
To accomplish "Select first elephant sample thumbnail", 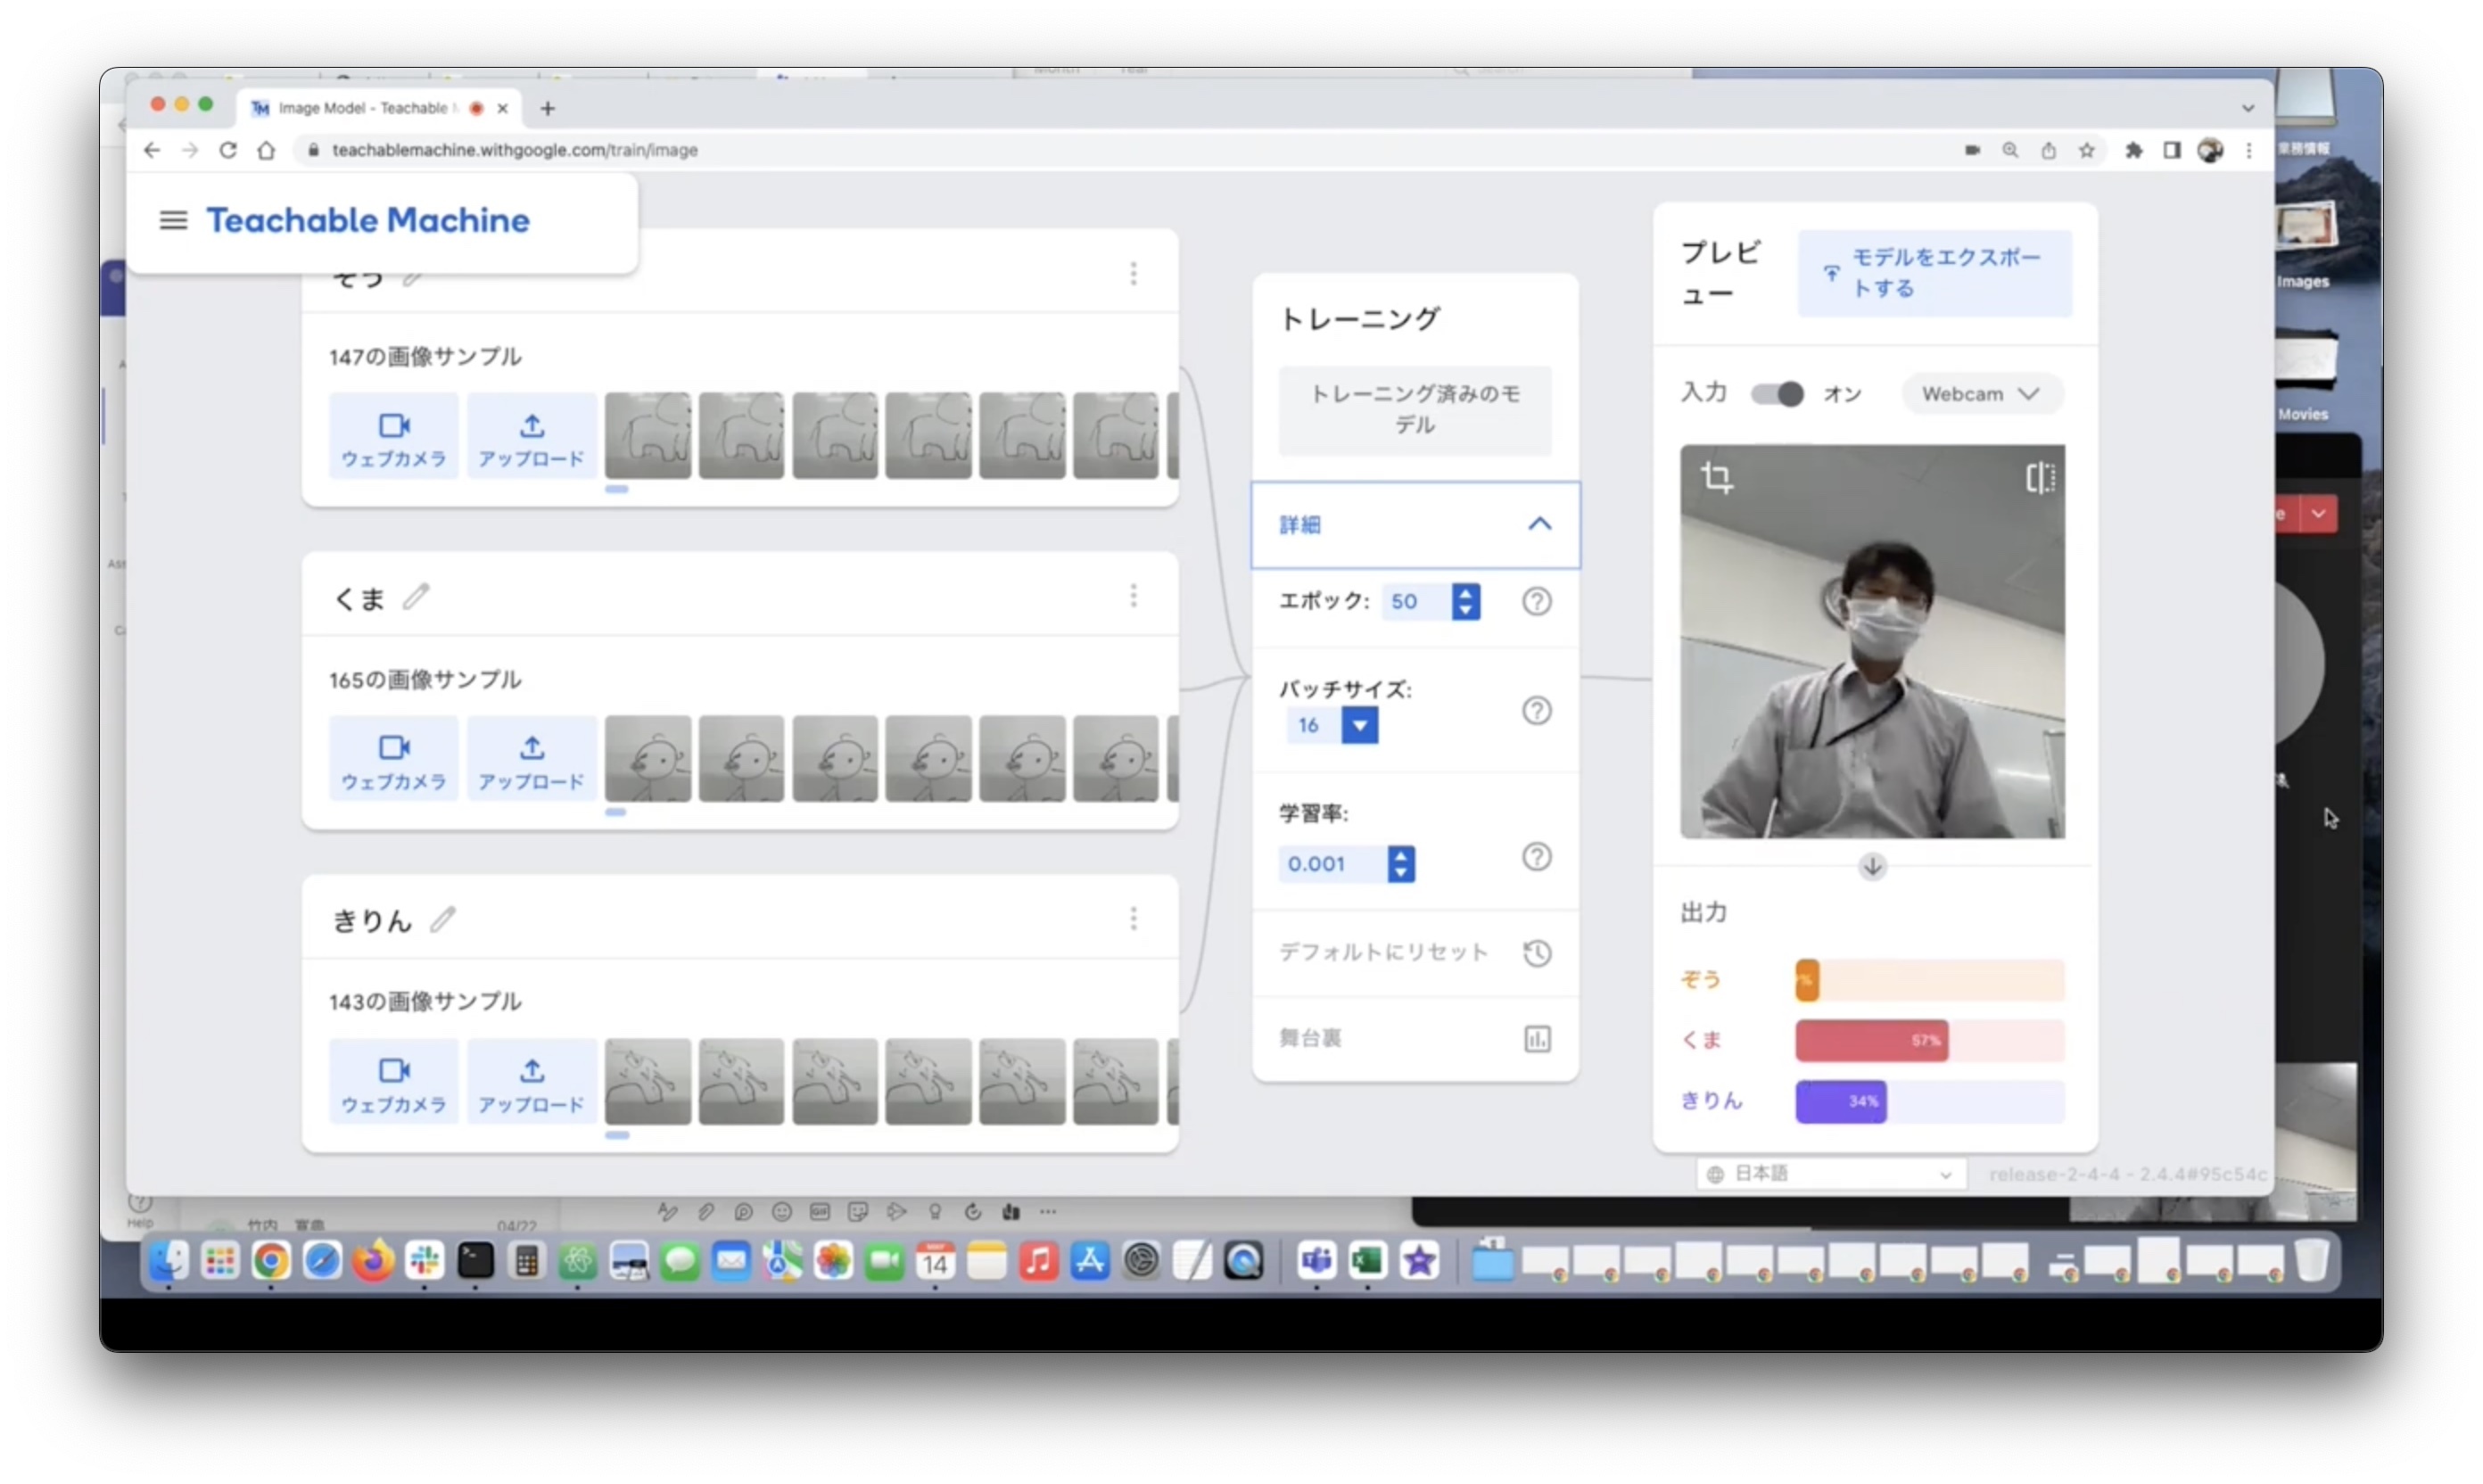I will (647, 436).
